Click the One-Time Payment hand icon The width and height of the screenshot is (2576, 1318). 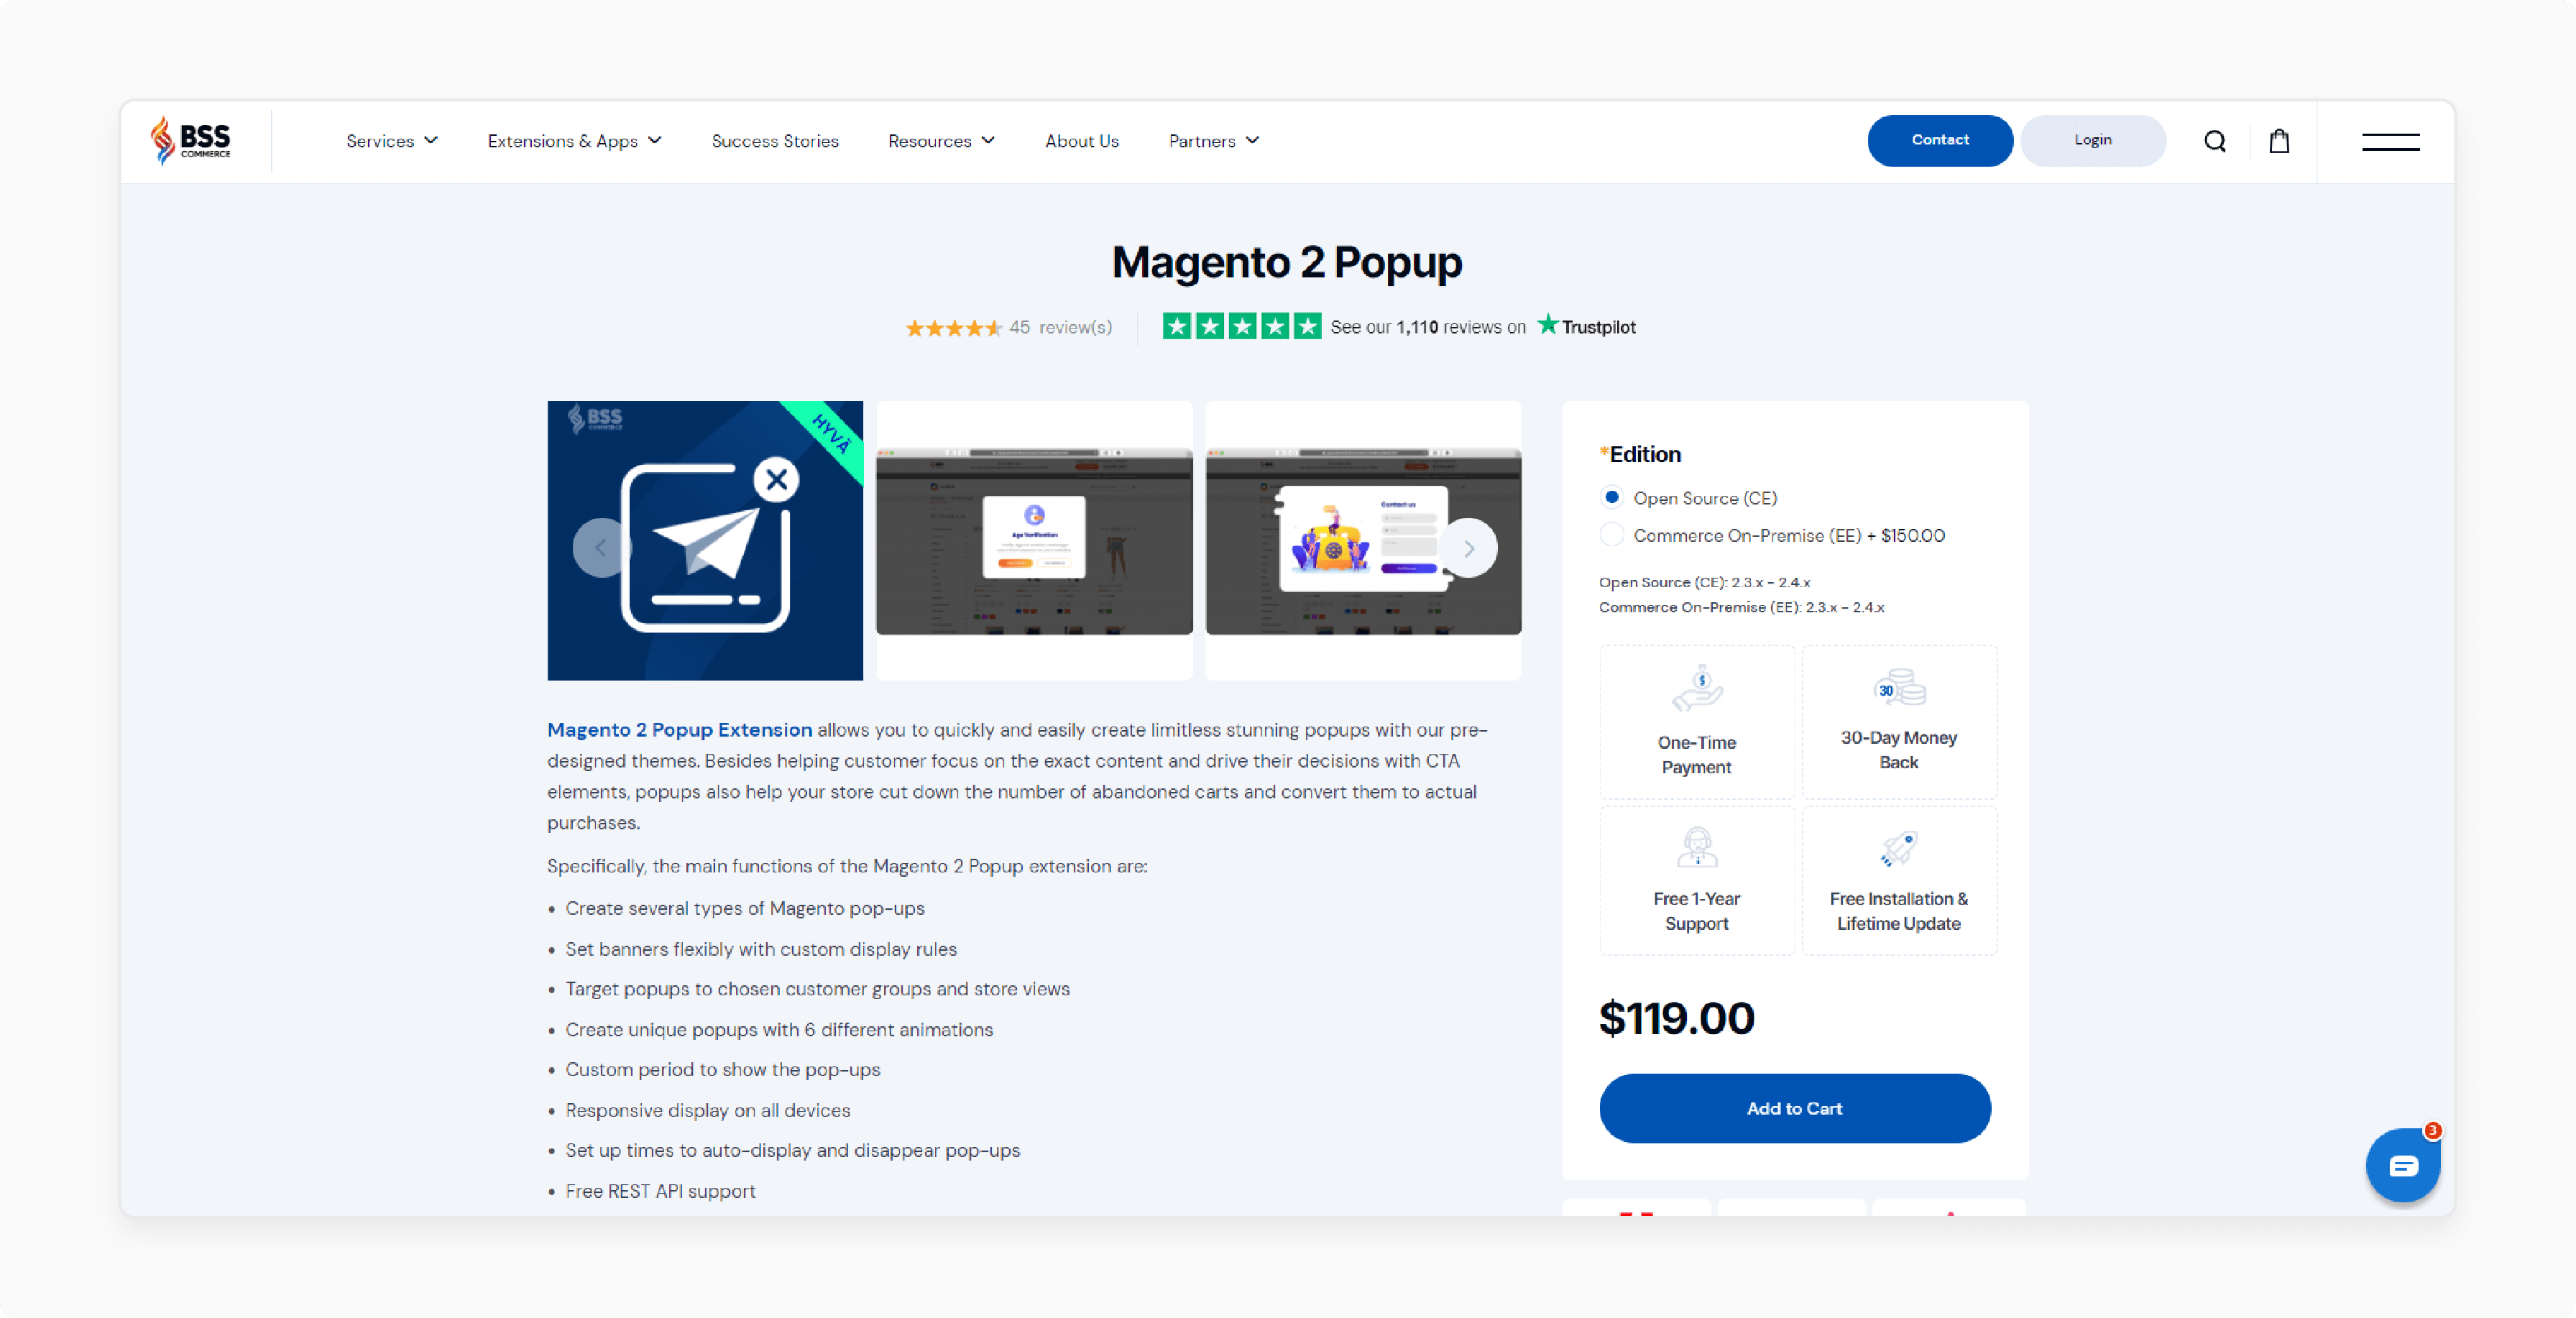1697,688
